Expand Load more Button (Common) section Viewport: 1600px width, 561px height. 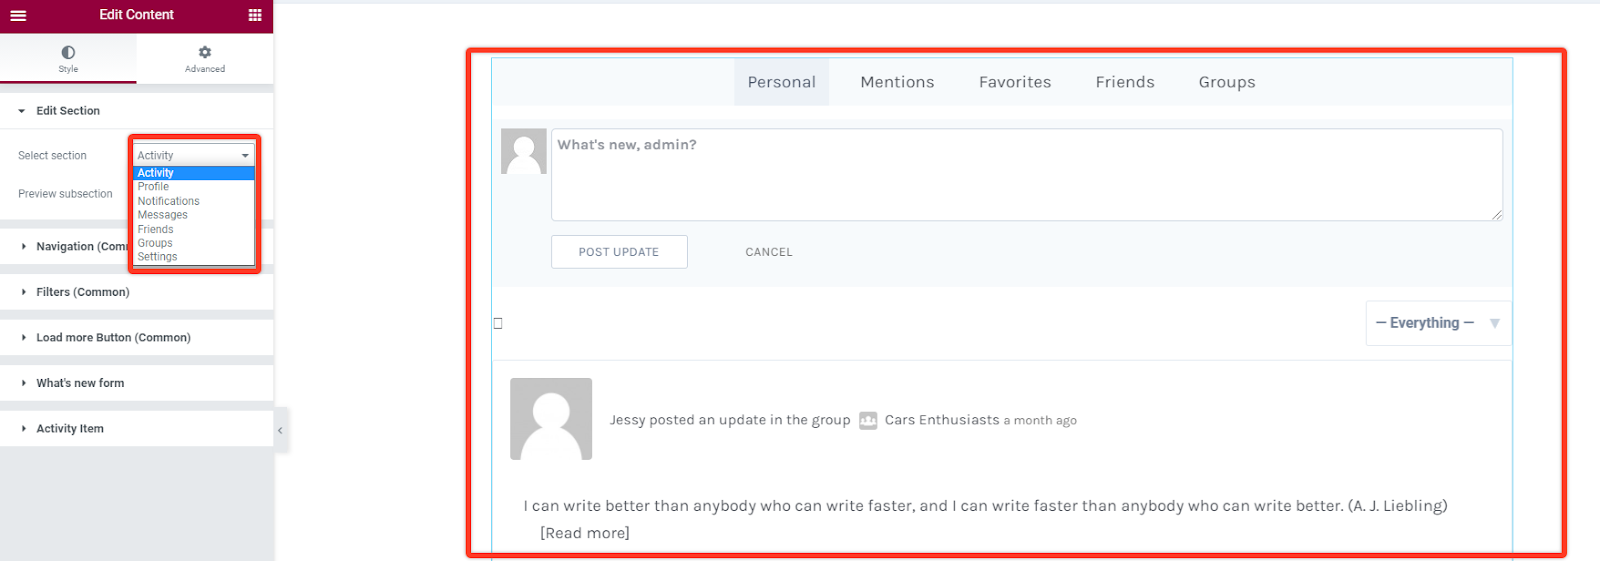(x=136, y=337)
